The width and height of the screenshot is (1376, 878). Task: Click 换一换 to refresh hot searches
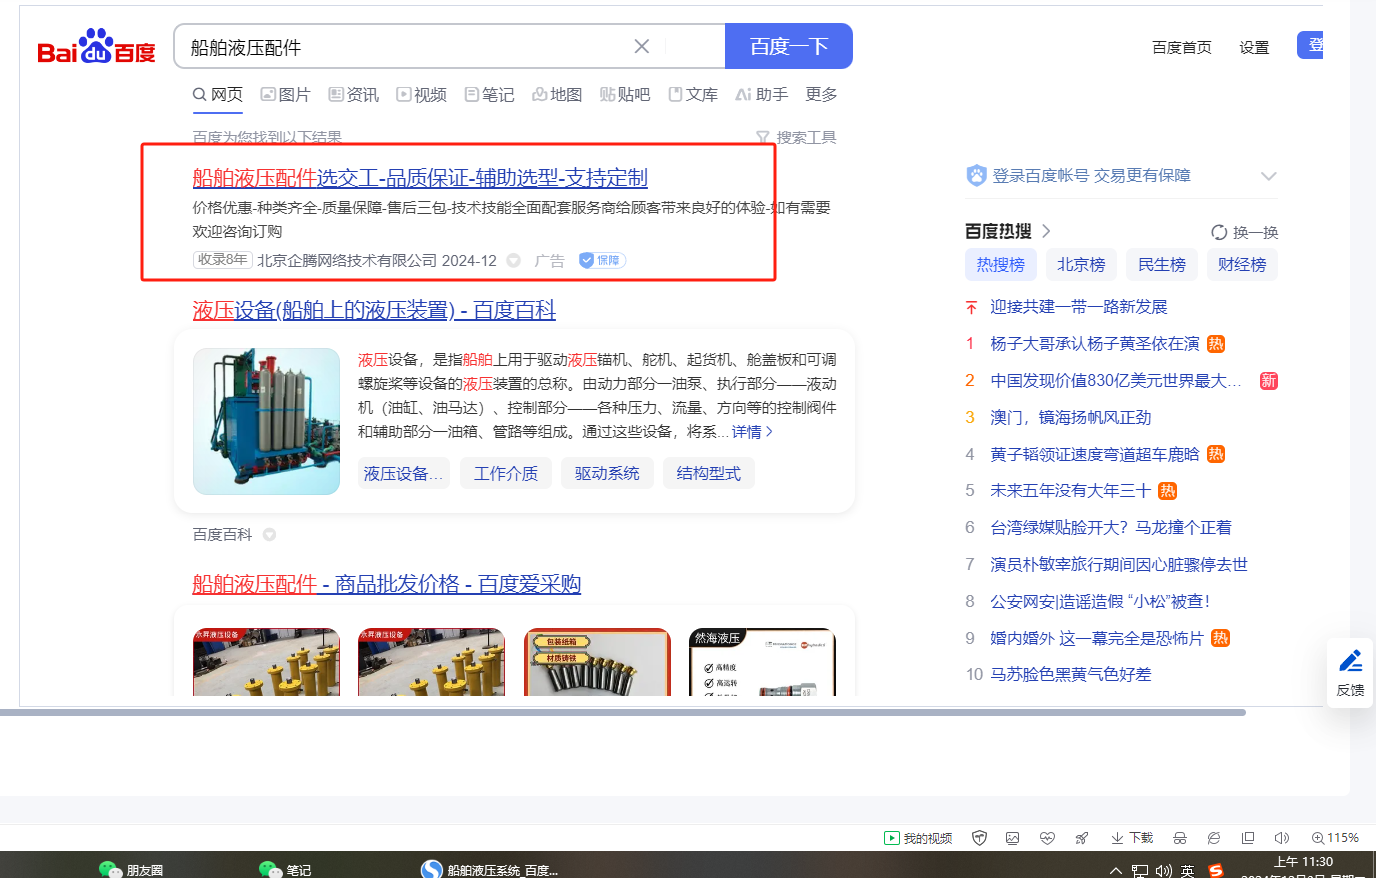[x=1245, y=232]
